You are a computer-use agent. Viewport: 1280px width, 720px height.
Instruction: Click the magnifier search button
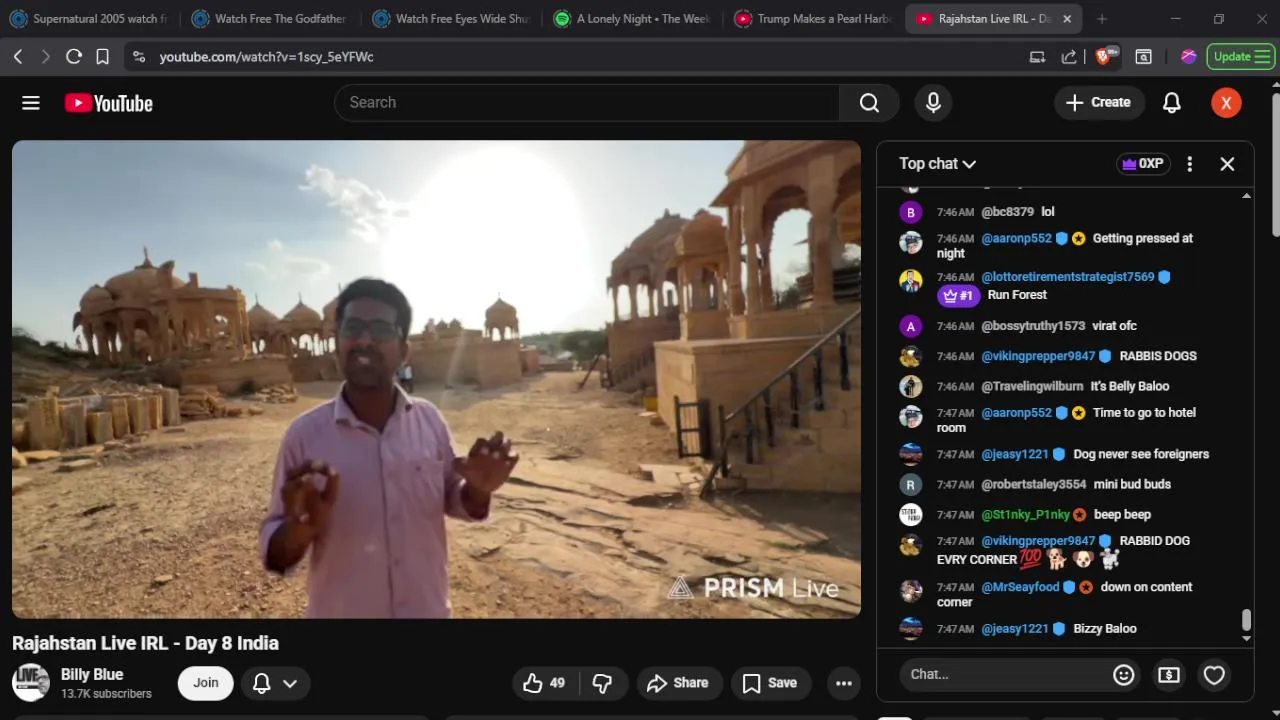(x=869, y=103)
